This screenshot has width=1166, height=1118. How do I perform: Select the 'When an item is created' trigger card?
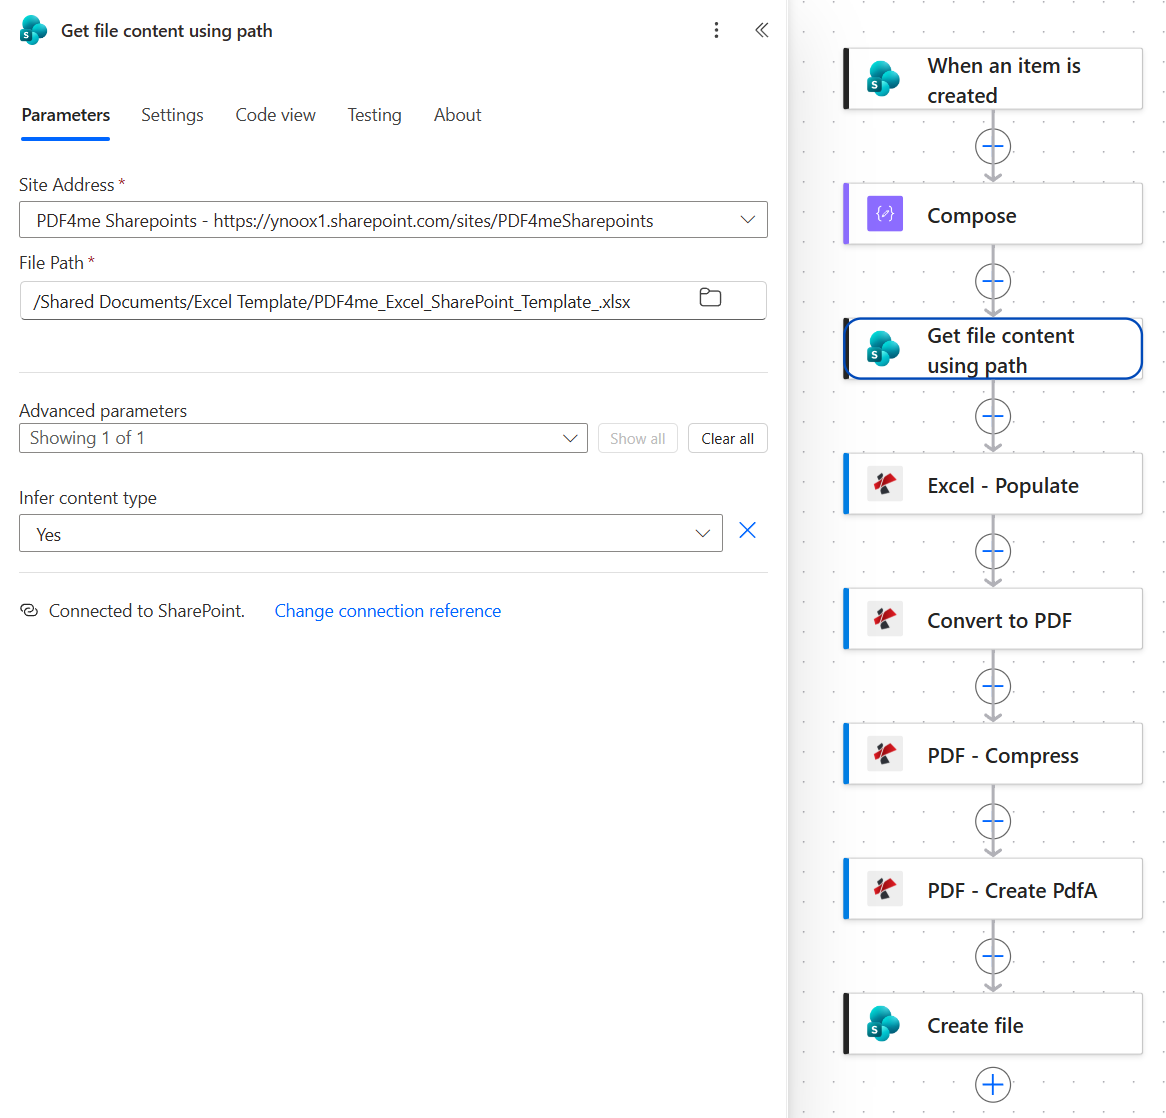click(x=993, y=79)
